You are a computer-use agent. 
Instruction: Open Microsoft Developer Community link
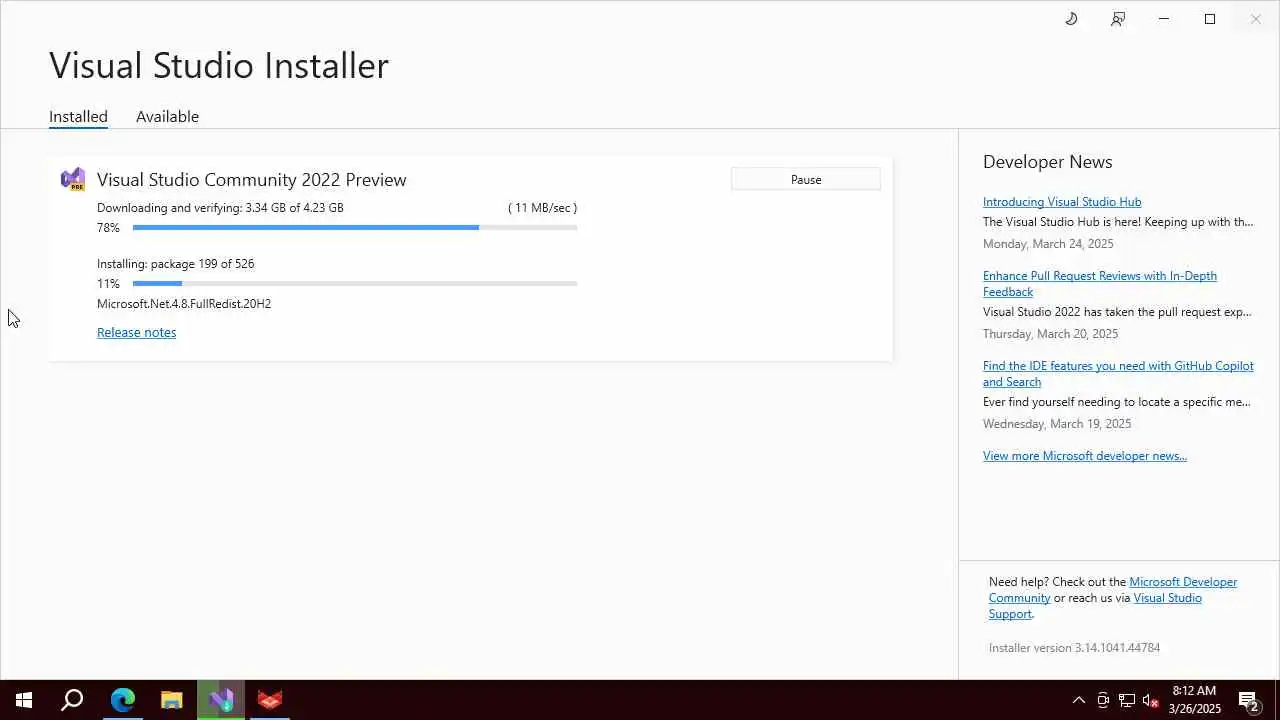pyautogui.click(x=1113, y=589)
